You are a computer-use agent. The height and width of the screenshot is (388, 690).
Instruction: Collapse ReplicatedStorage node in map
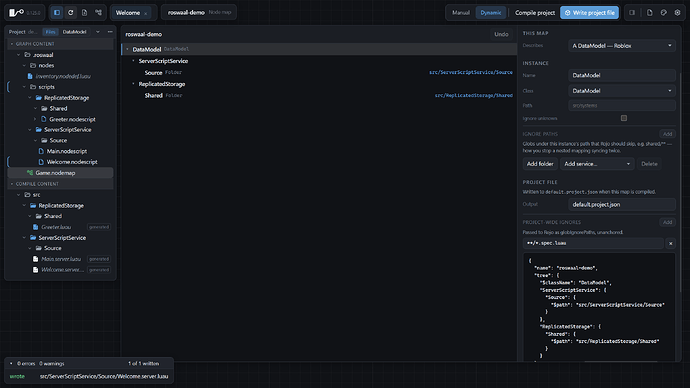134,84
